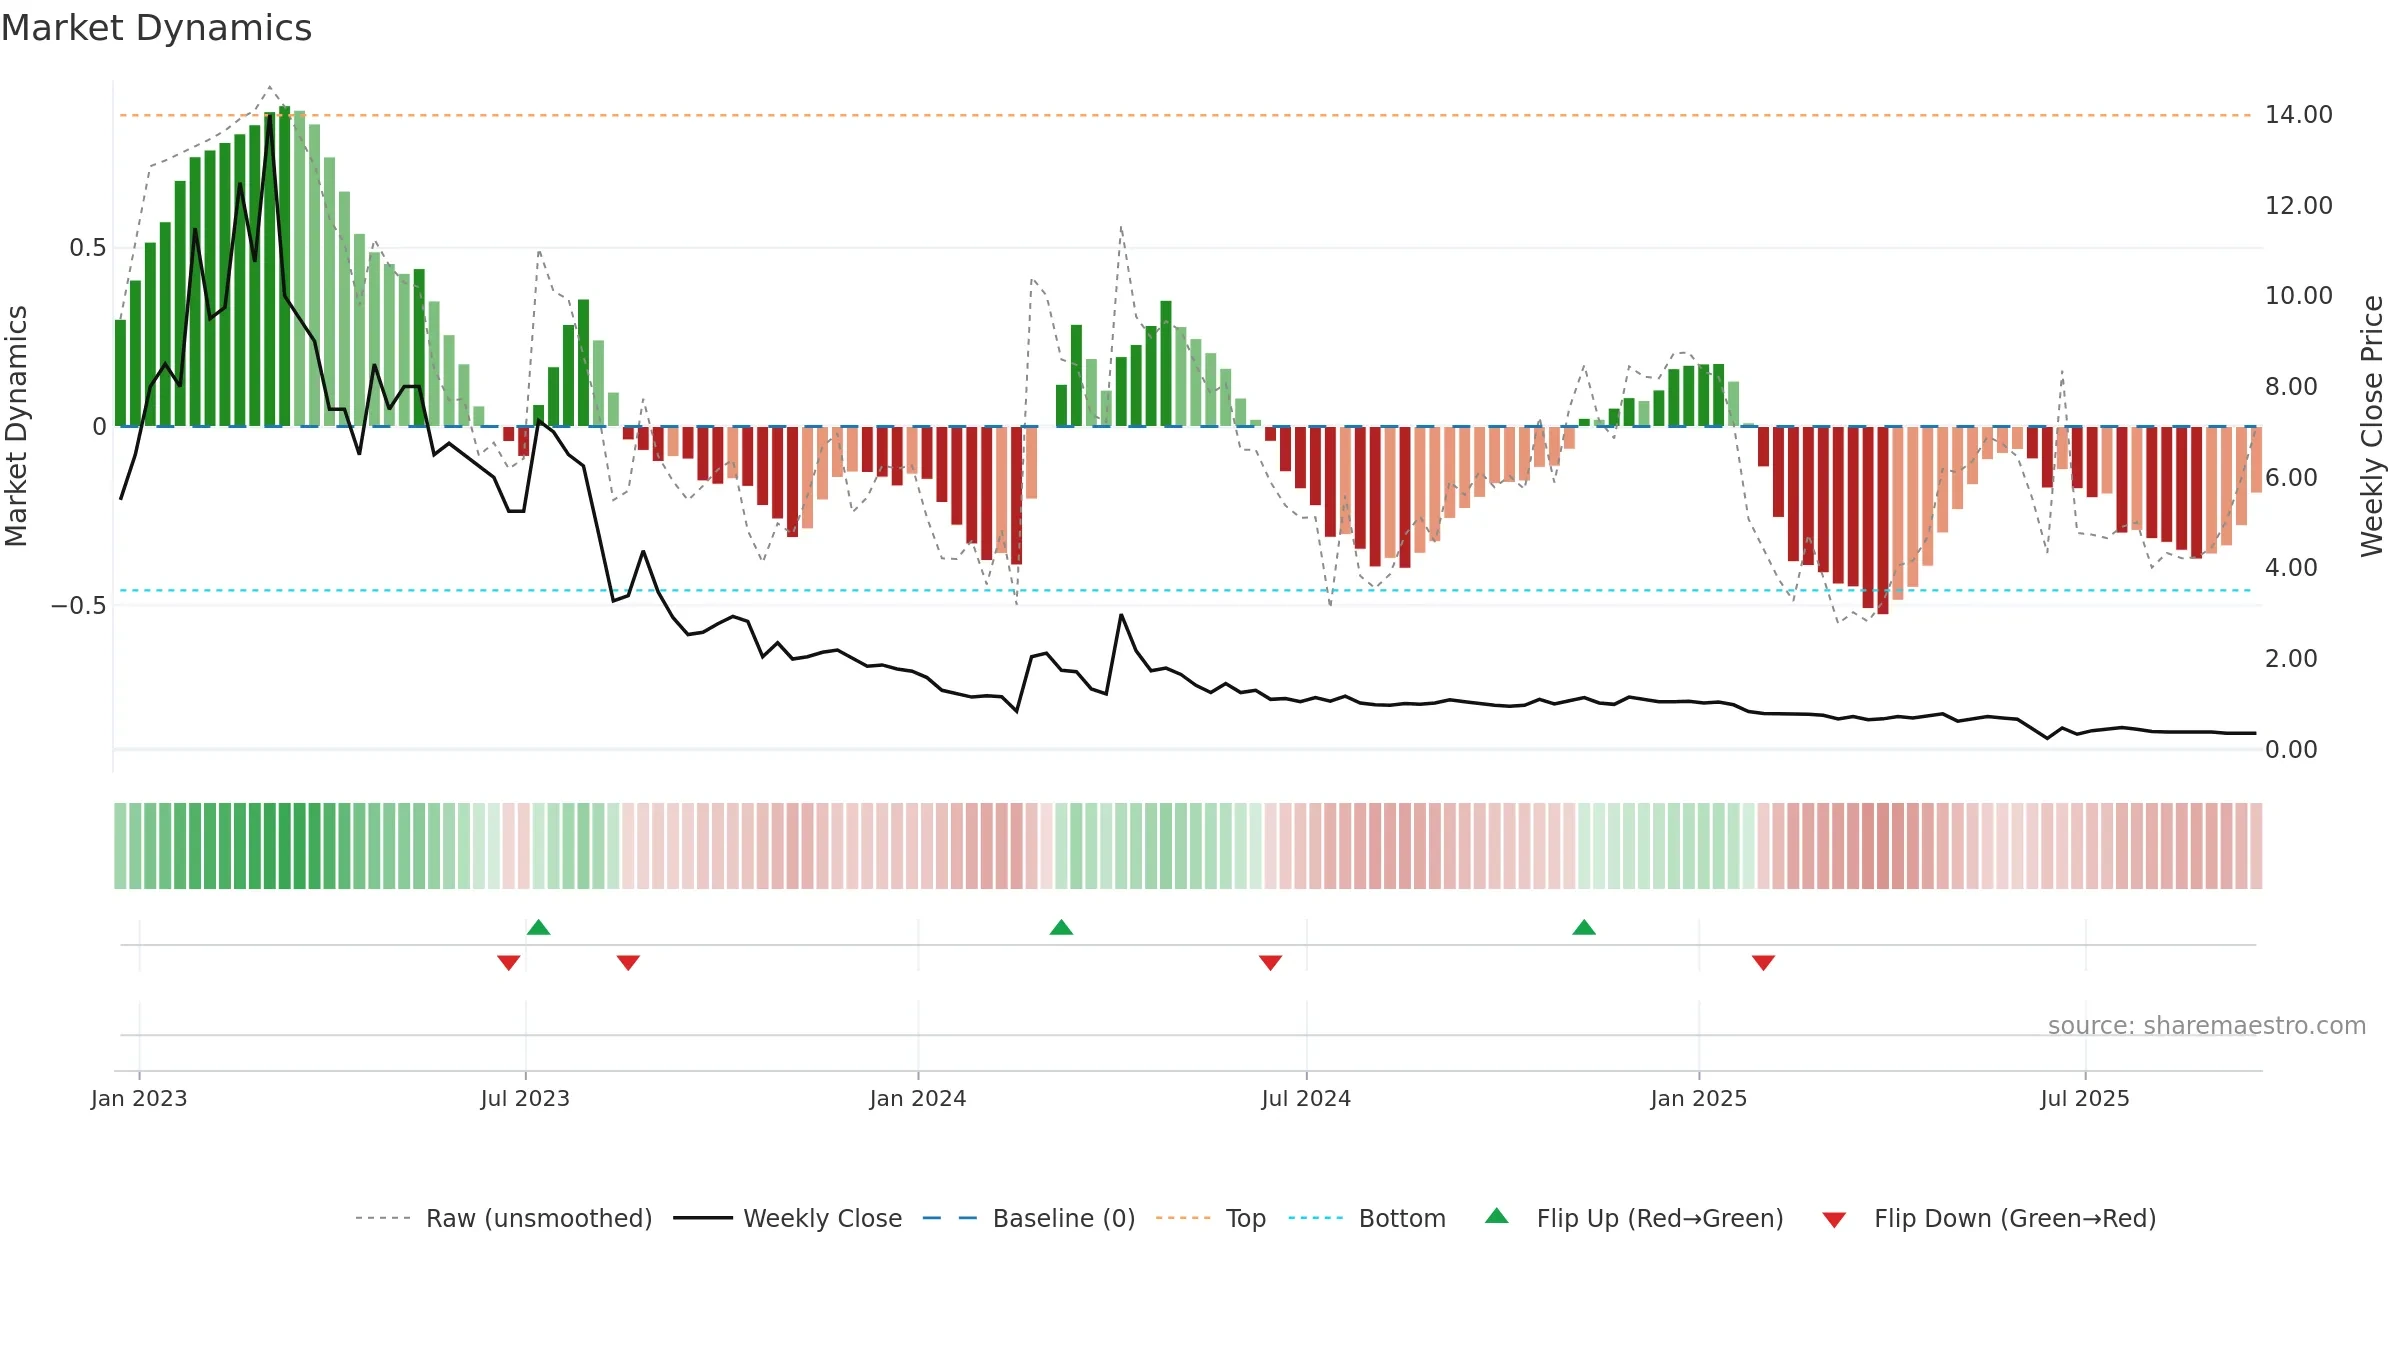Select the Flip Down marker in August 2023

click(628, 962)
